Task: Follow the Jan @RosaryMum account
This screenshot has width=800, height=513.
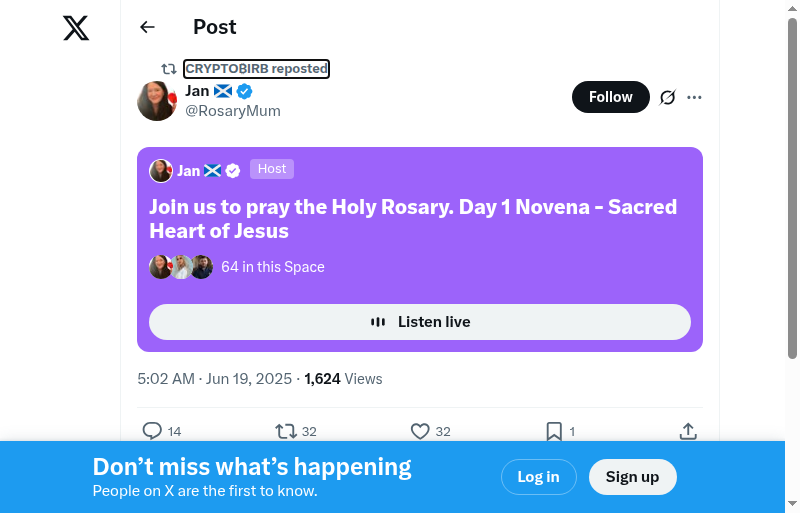Action: pyautogui.click(x=610, y=97)
